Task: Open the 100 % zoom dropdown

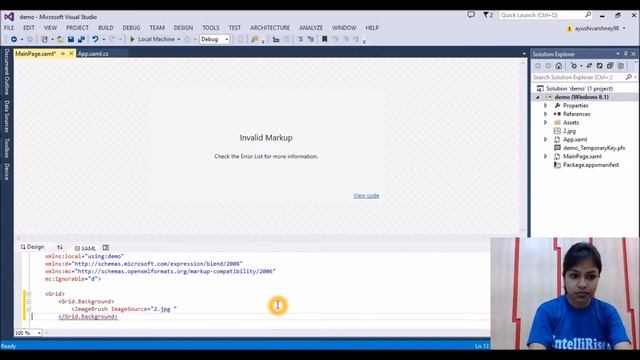Action: (39, 333)
